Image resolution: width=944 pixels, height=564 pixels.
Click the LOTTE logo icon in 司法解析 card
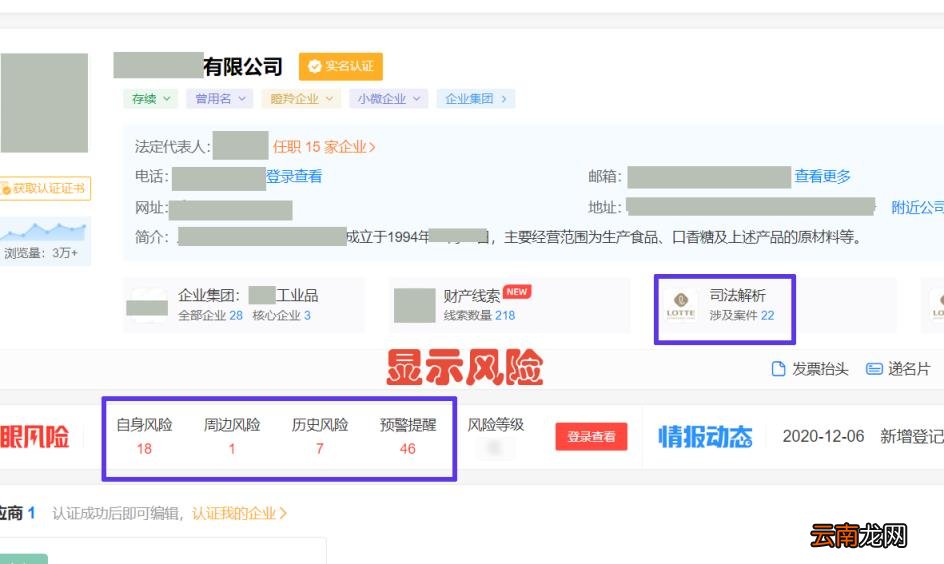point(680,305)
